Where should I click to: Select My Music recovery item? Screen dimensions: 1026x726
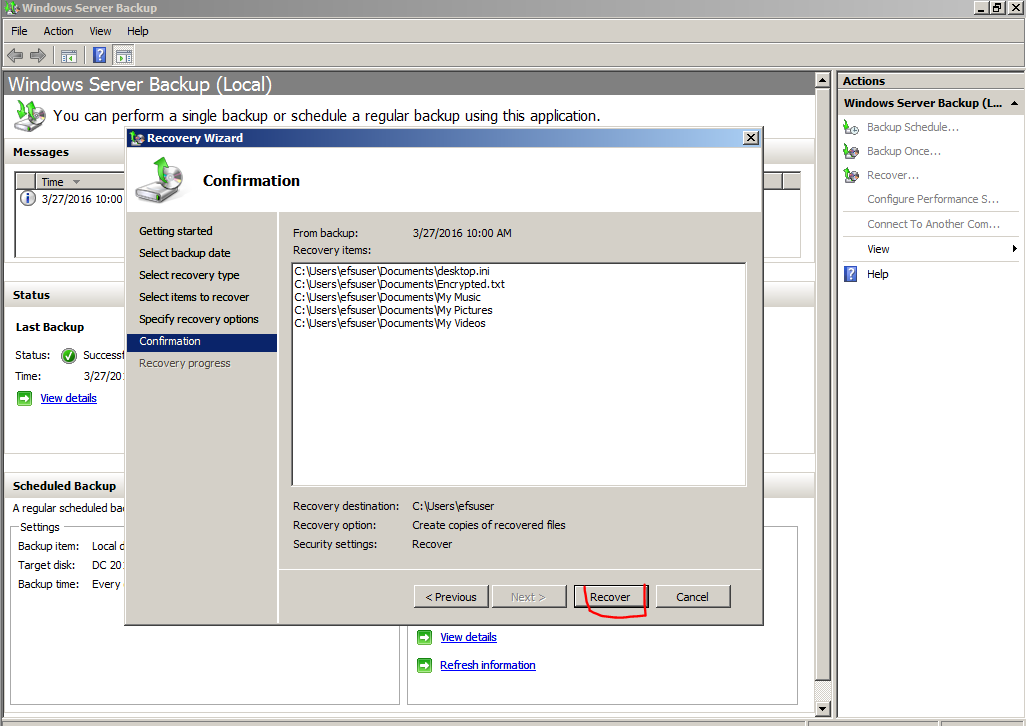pos(387,297)
